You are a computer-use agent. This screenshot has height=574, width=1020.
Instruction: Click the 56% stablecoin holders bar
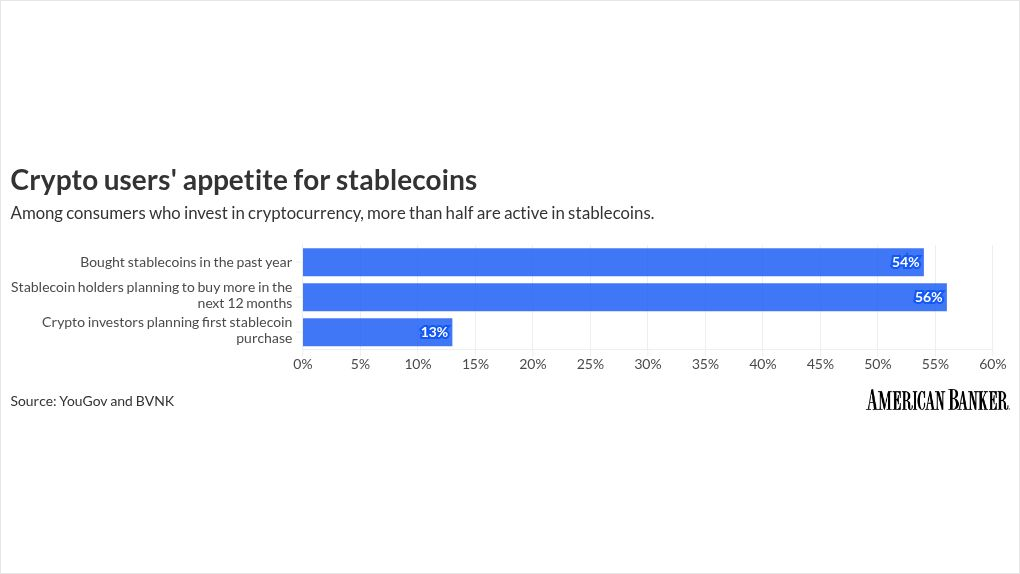pos(624,297)
